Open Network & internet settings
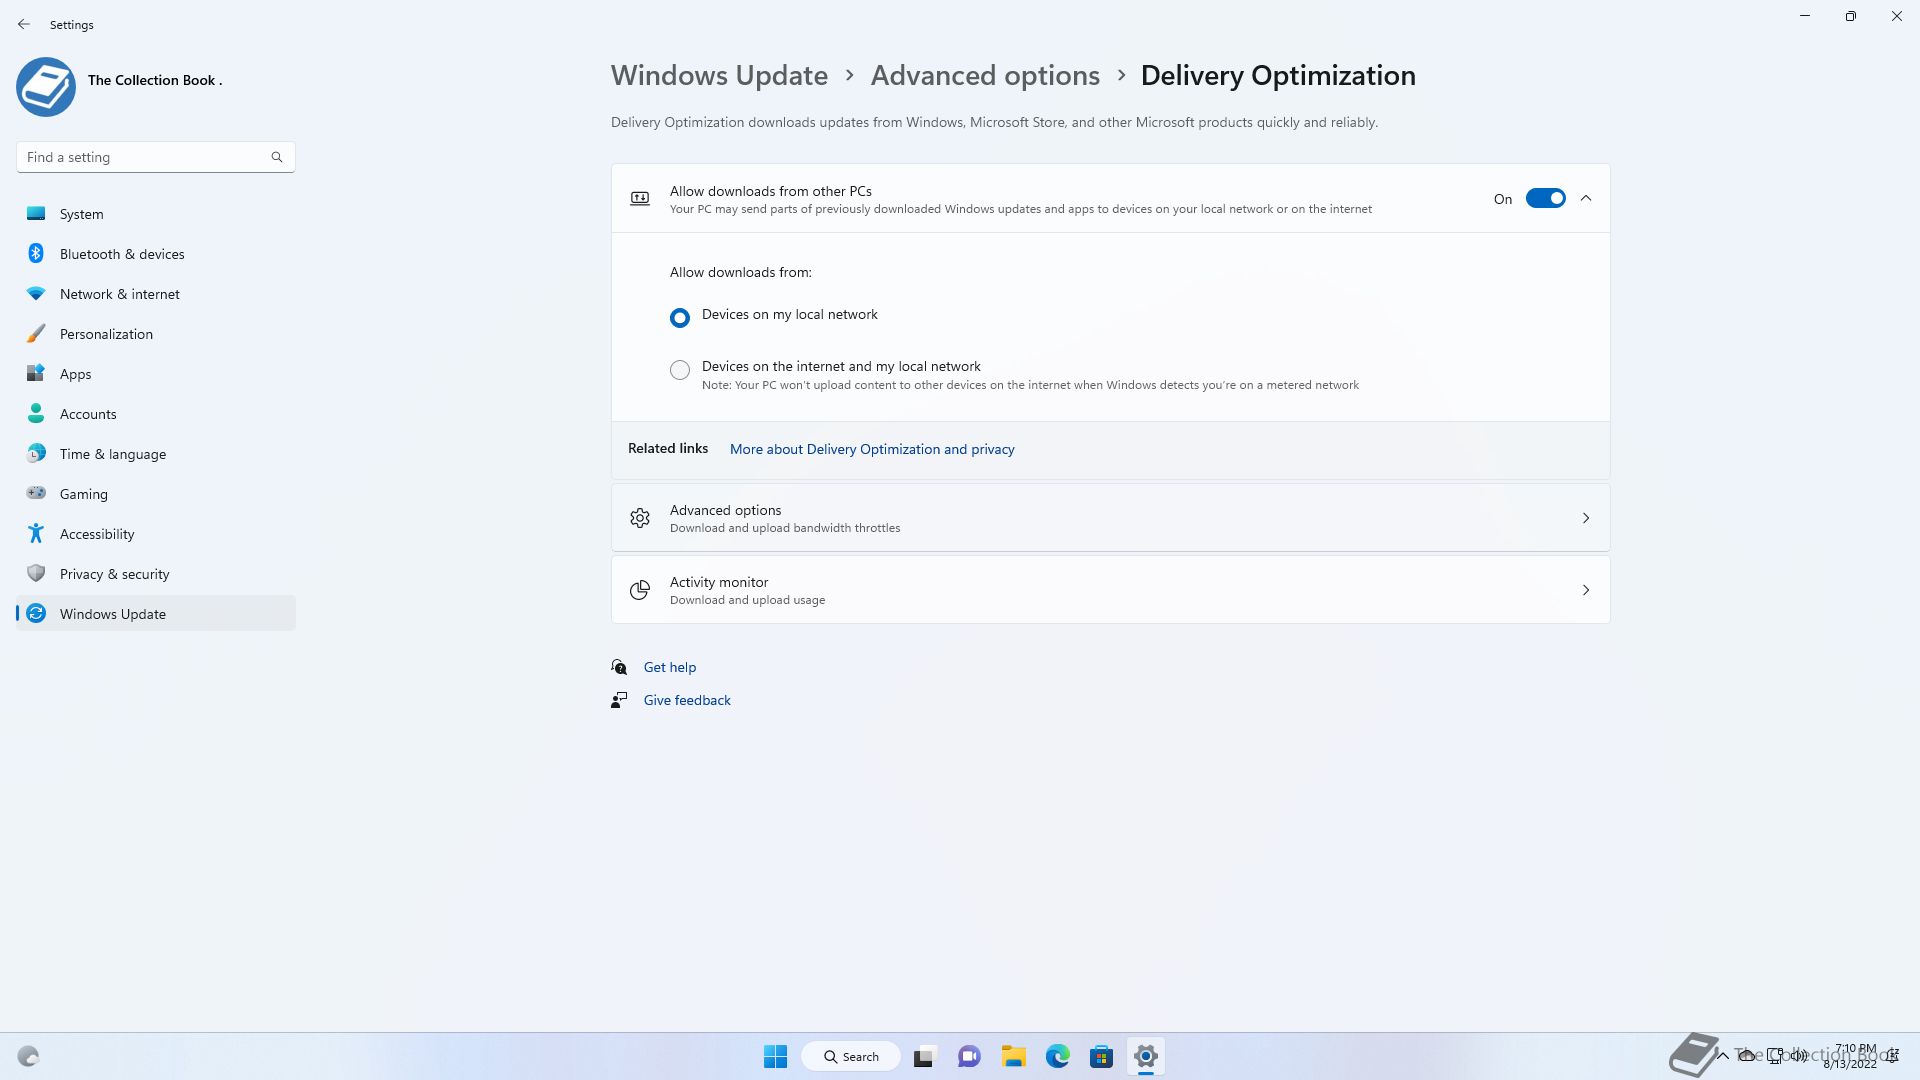Screen dimensions: 1920x1080 point(156,294)
